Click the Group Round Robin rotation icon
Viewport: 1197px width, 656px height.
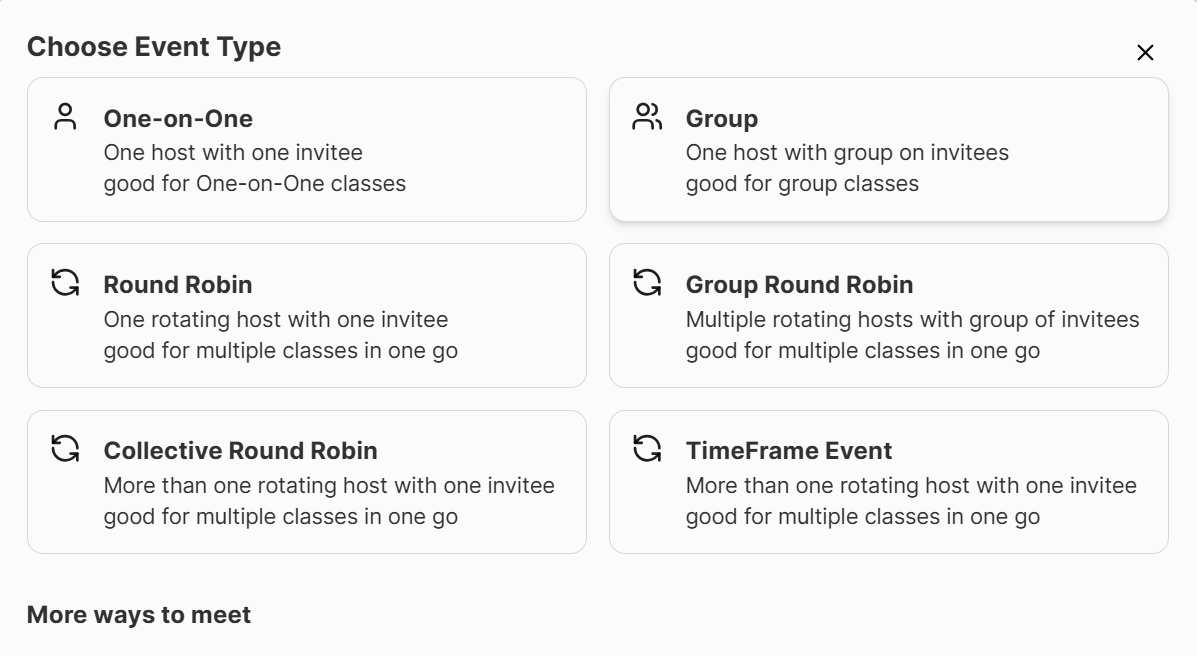click(x=647, y=283)
